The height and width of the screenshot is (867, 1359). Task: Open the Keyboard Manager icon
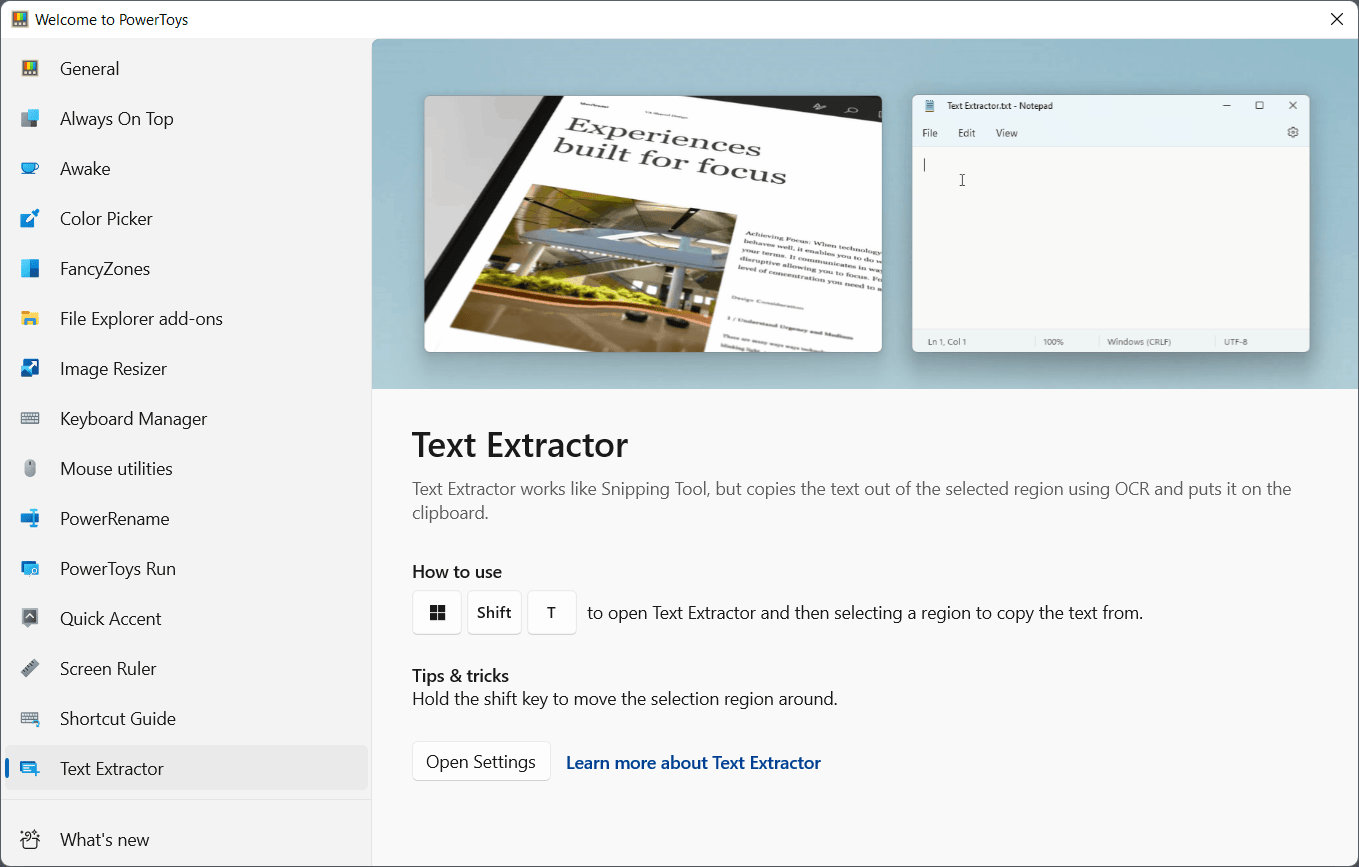tap(31, 418)
